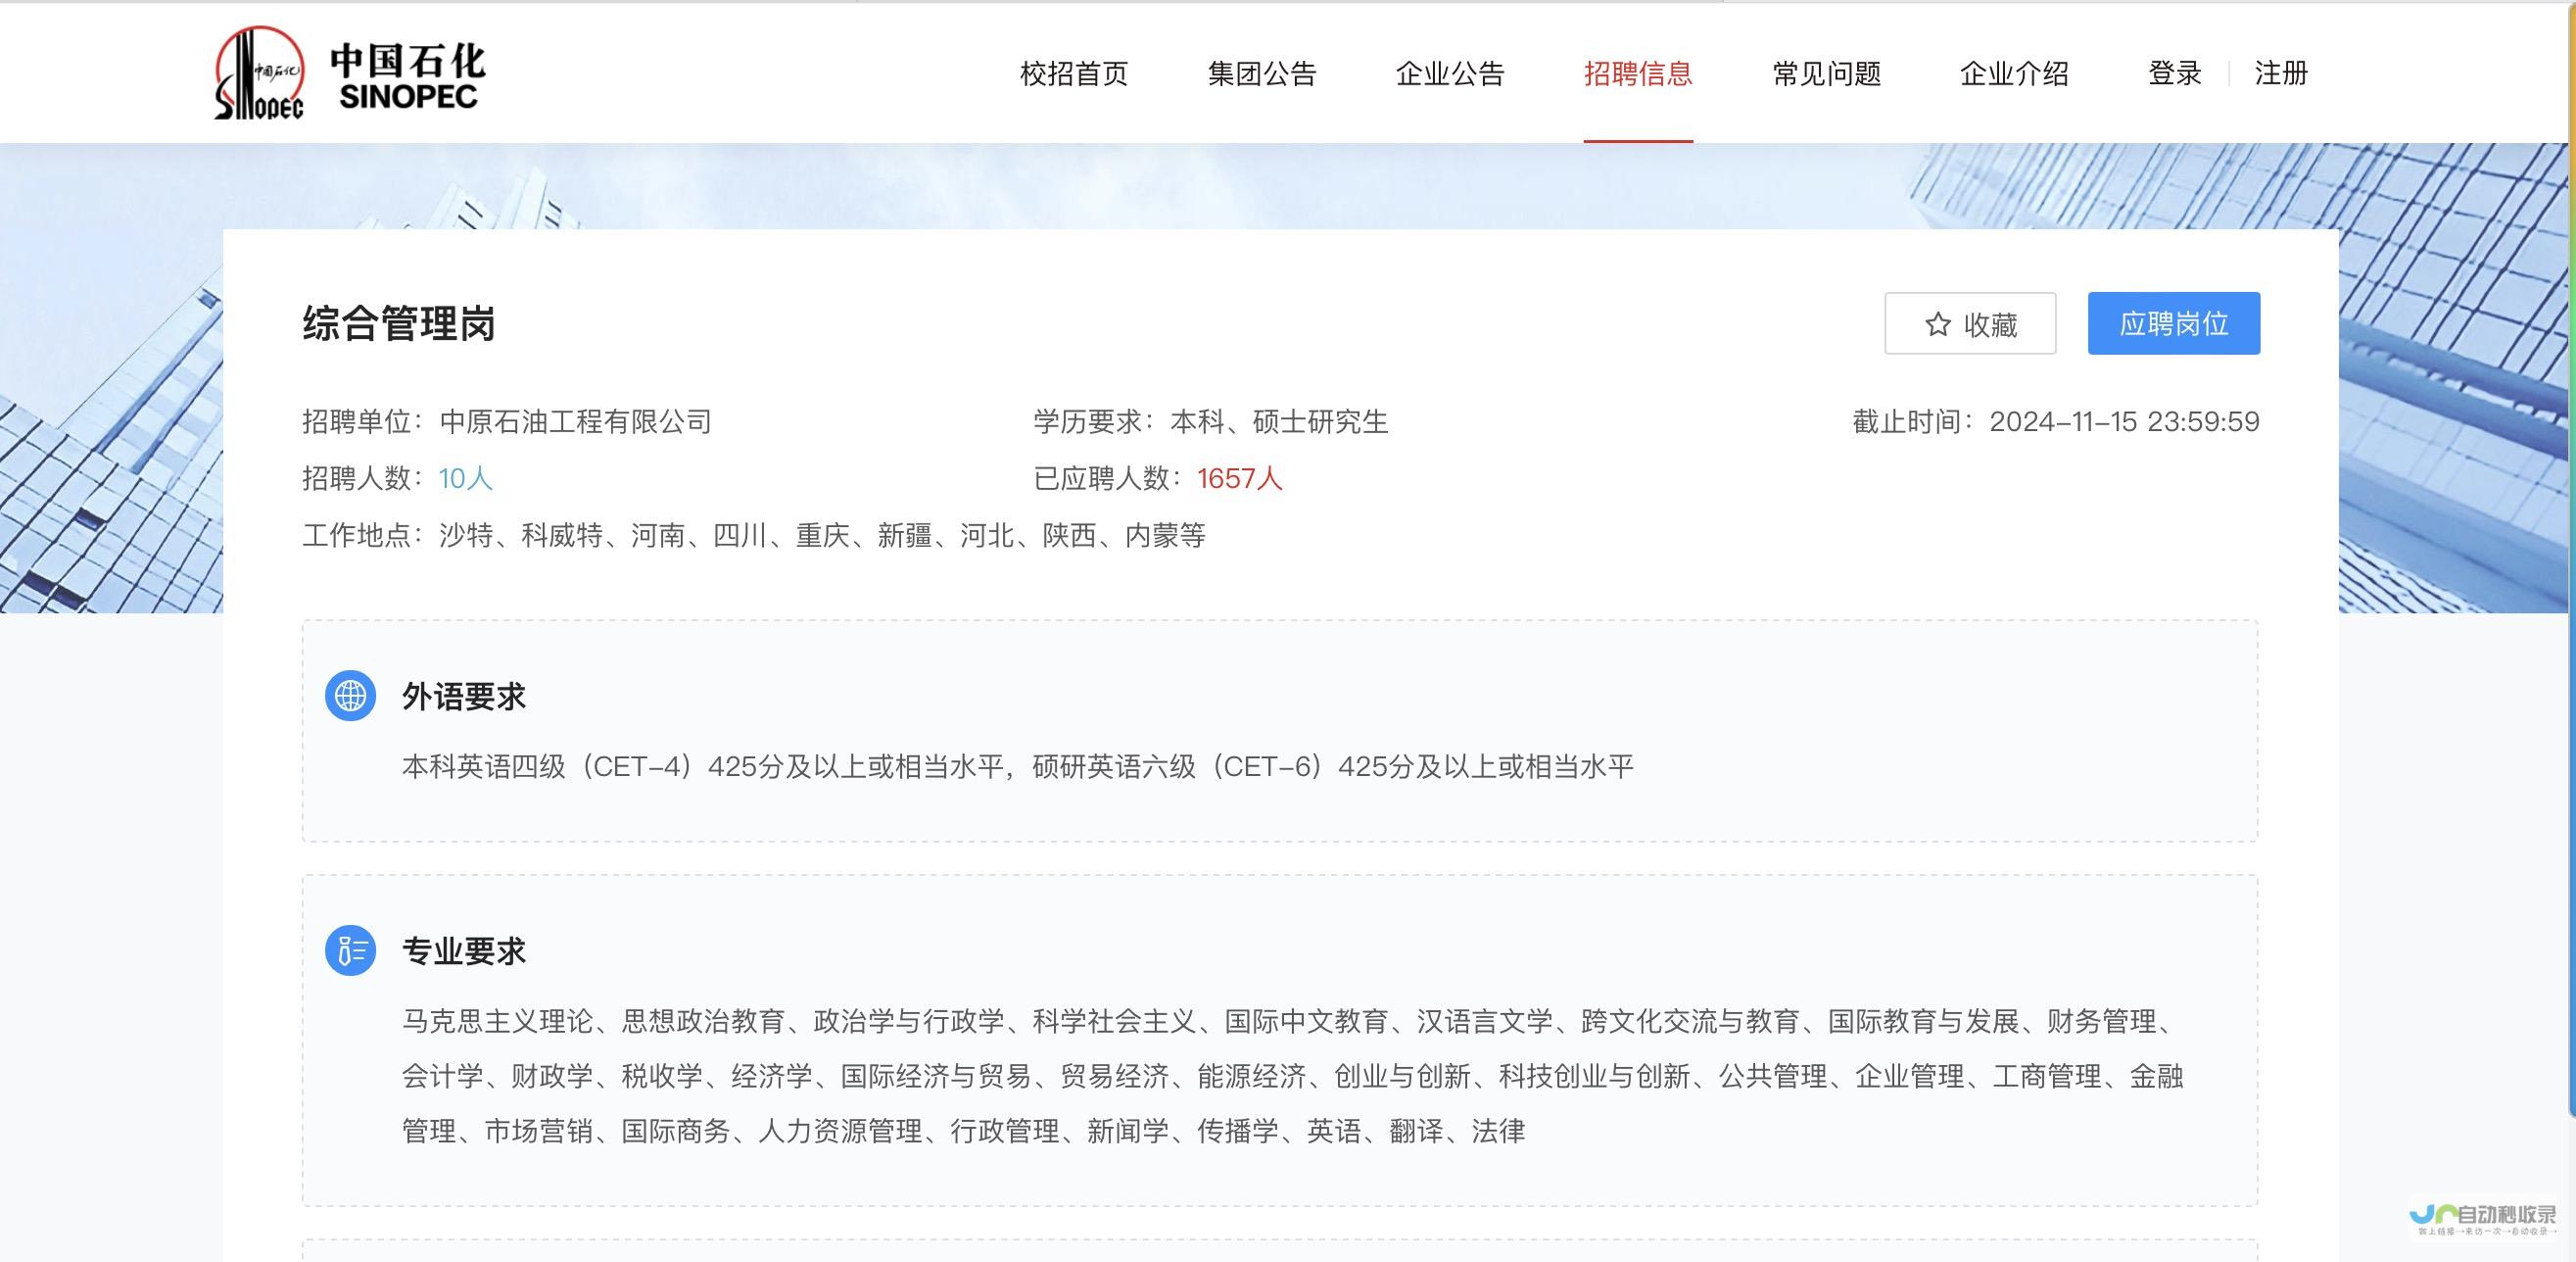Image resolution: width=2576 pixels, height=1262 pixels.
Task: Click the 专业要求 section heading
Action: pyautogui.click(x=464, y=951)
